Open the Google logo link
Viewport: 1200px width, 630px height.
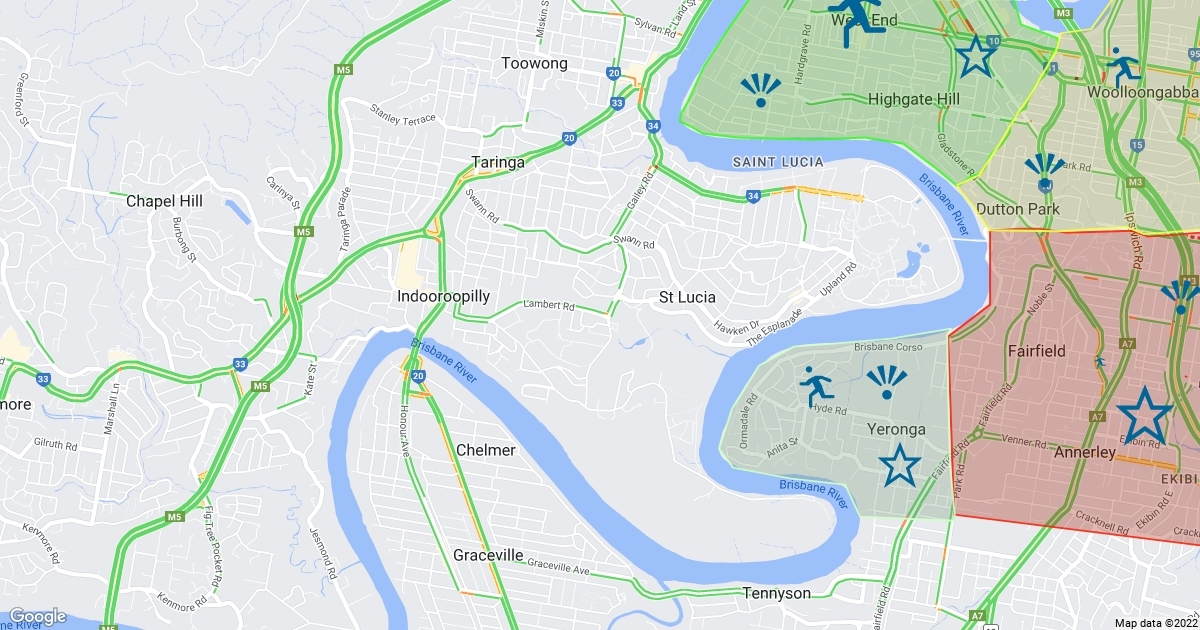(37, 616)
